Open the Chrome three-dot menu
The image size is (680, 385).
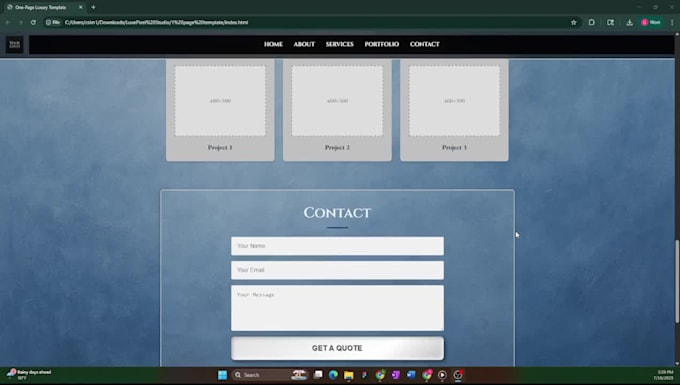pyautogui.click(x=672, y=22)
